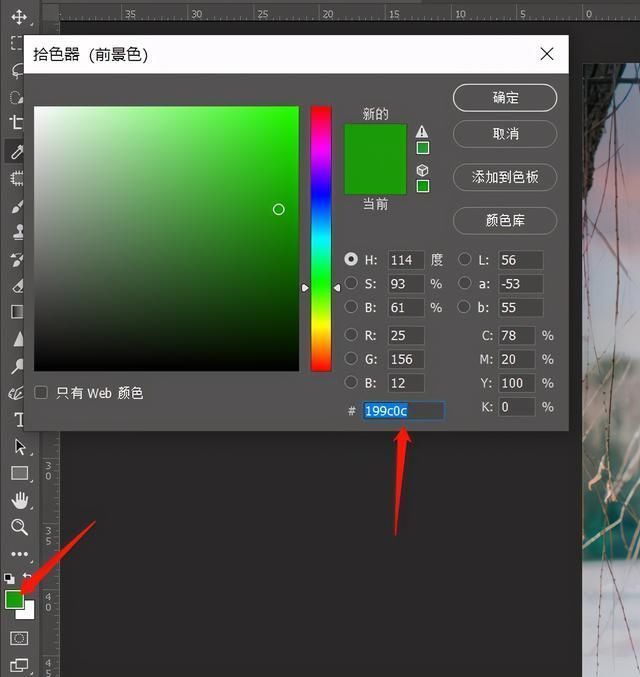Select the Brush tool

coord(17,206)
